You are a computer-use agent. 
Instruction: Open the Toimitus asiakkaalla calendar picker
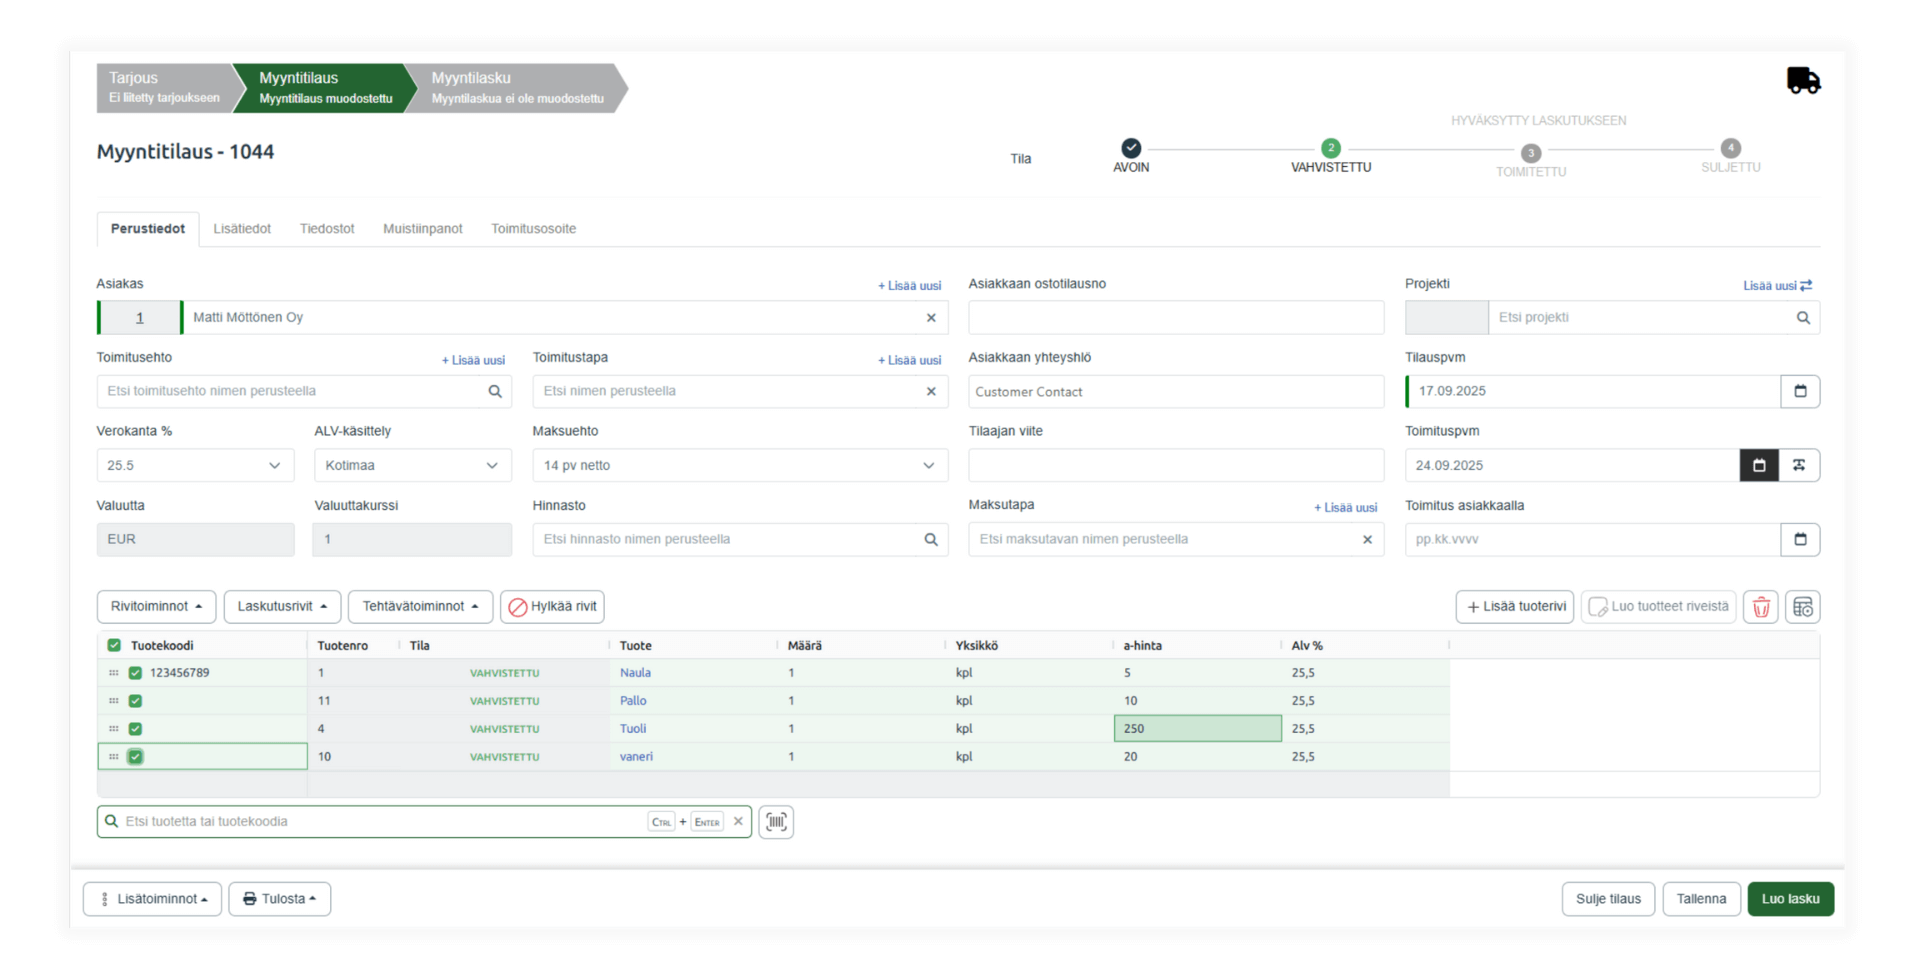coord(1800,539)
